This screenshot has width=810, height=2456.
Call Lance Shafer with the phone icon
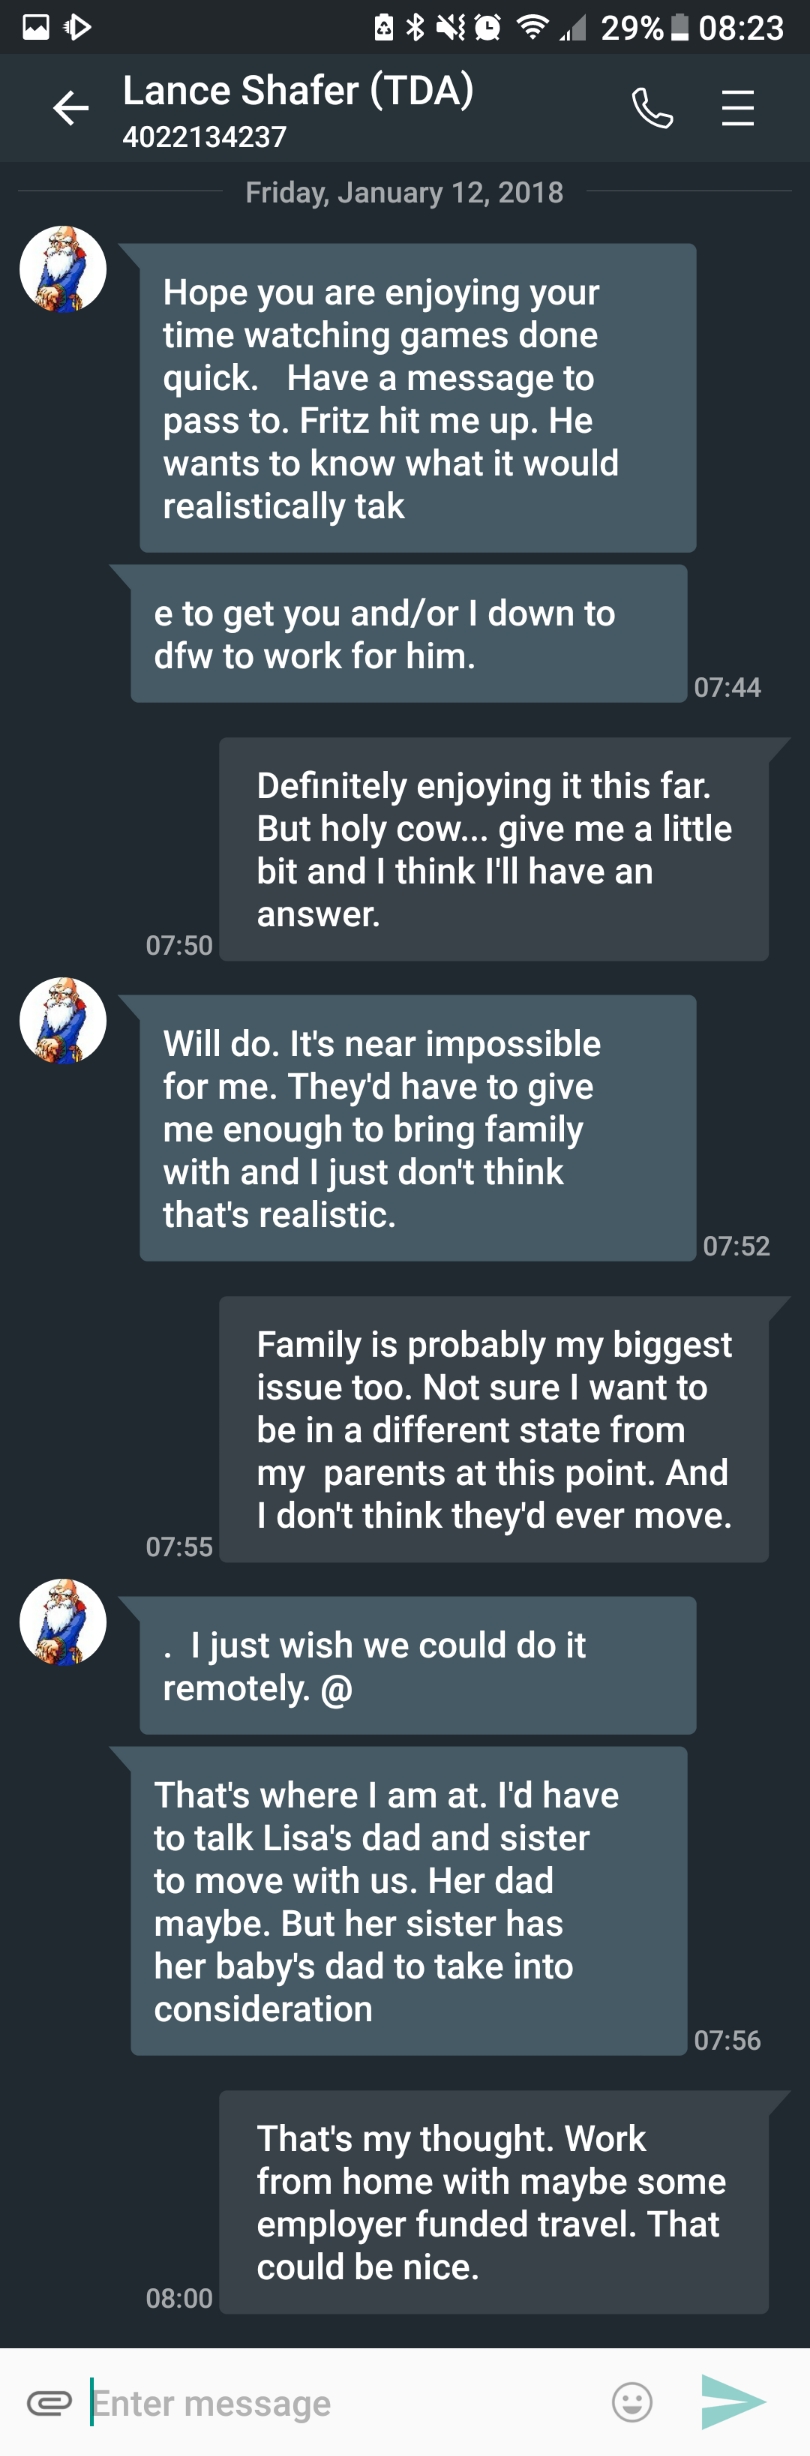point(652,108)
